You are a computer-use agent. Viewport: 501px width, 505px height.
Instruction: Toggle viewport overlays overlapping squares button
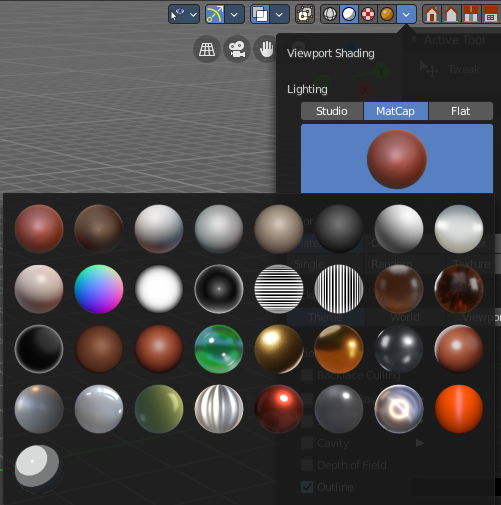pos(260,14)
